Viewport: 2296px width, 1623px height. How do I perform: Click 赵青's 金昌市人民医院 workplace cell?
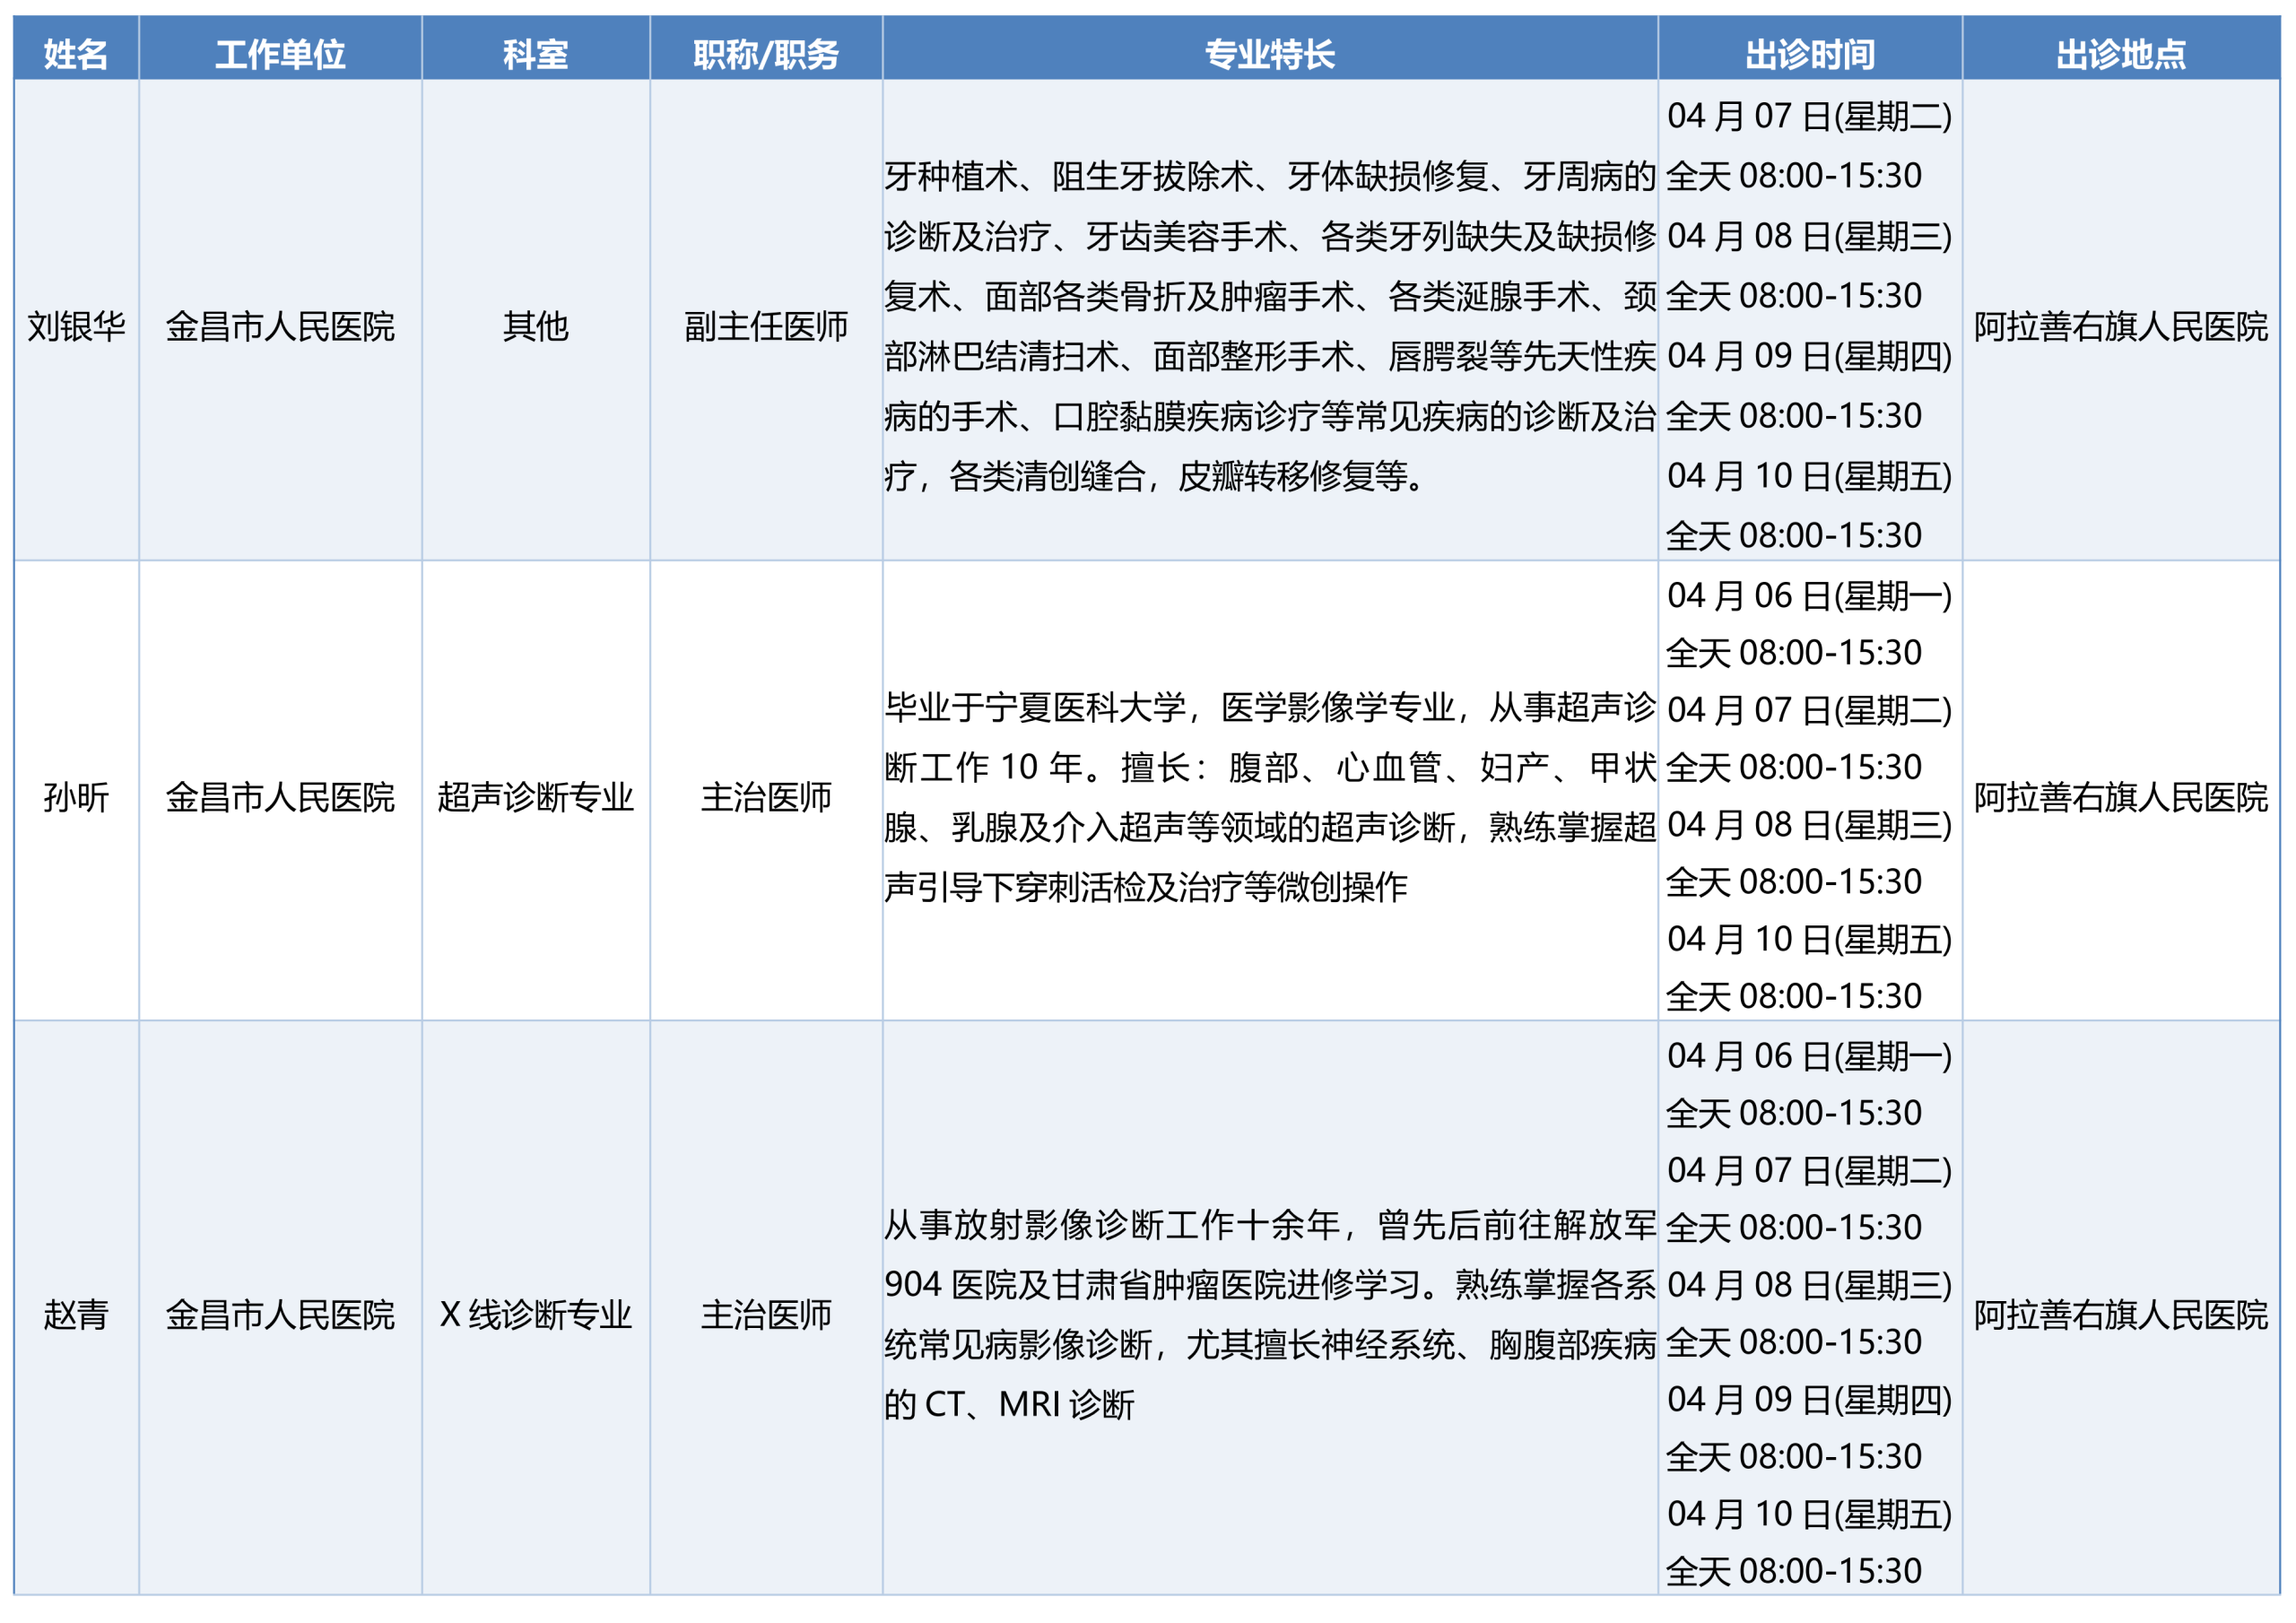click(x=280, y=1314)
